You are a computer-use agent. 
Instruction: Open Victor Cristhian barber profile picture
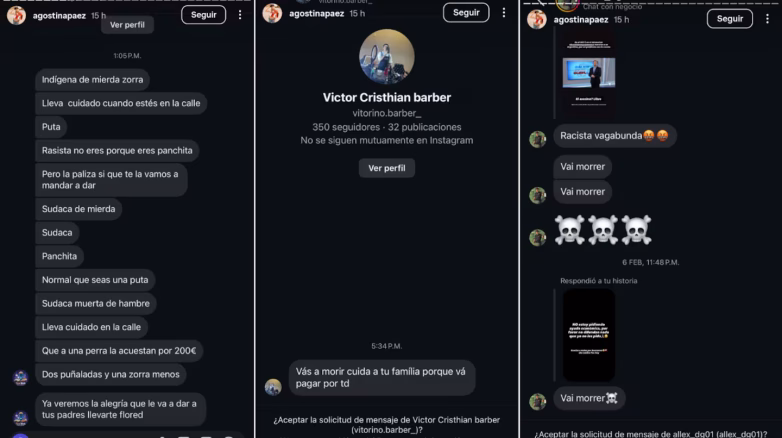click(387, 56)
